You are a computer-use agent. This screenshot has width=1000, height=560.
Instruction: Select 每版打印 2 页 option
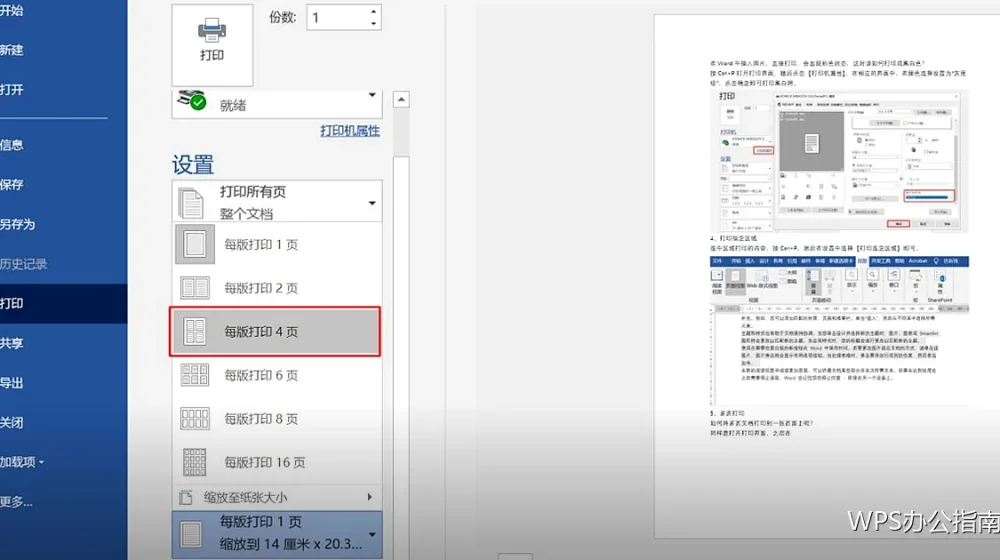point(277,288)
